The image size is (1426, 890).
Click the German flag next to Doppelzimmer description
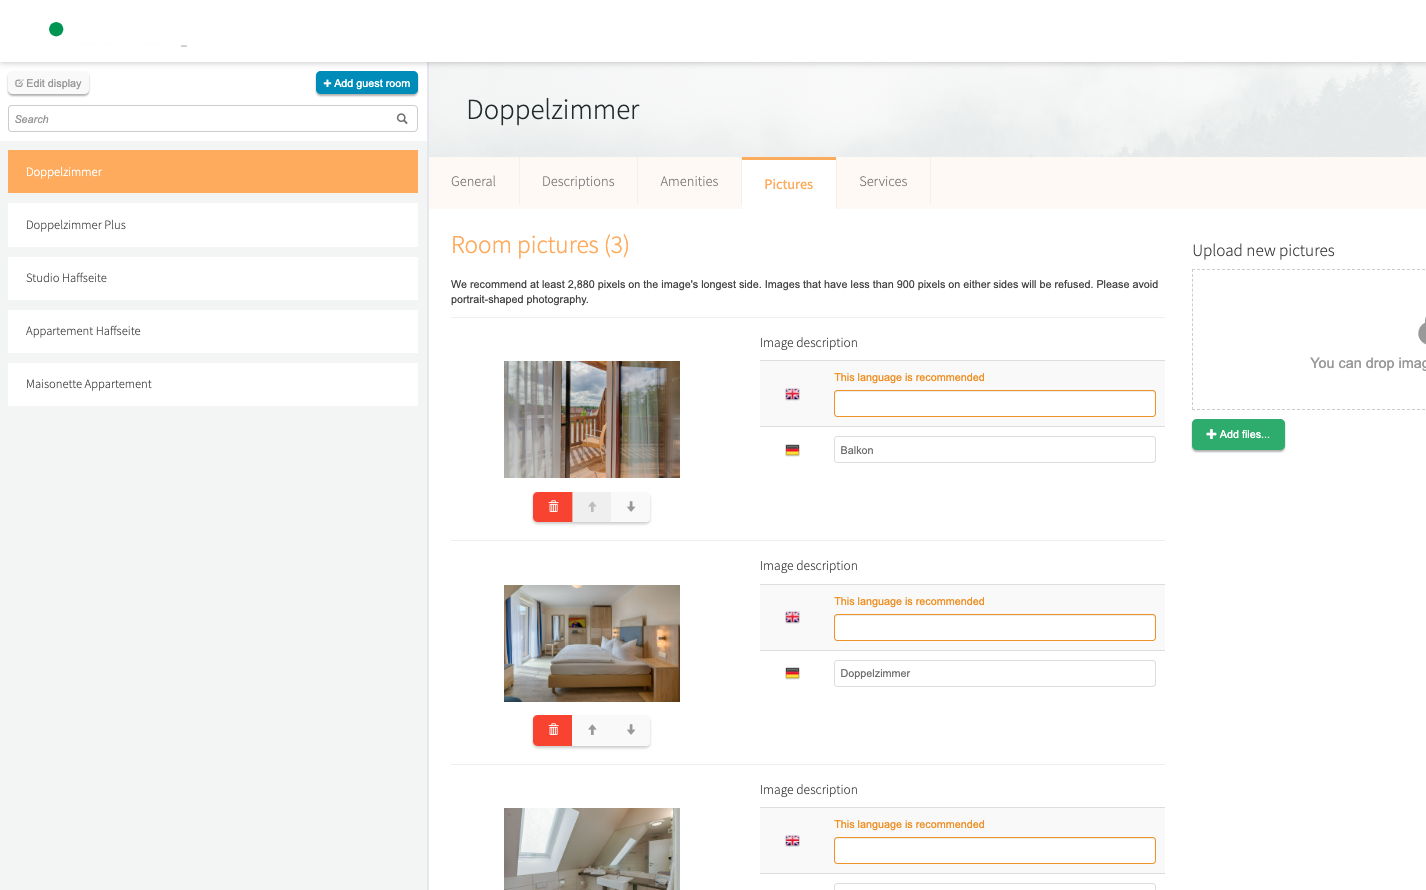pos(792,673)
